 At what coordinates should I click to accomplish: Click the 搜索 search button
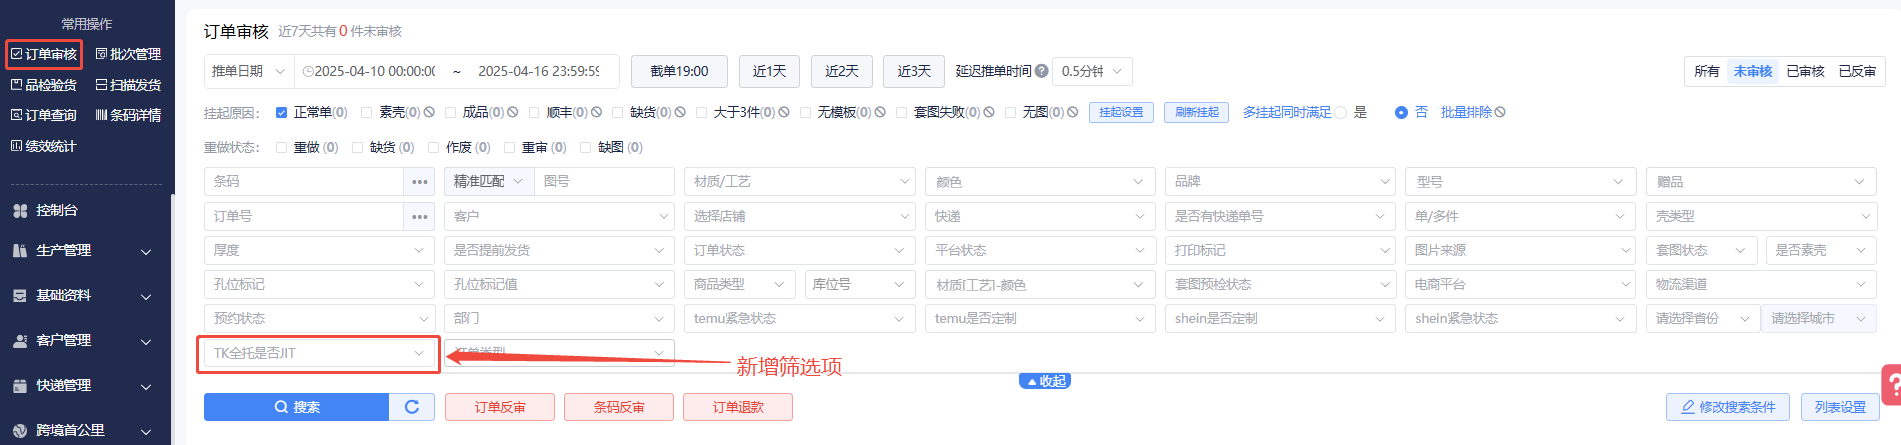[x=297, y=407]
